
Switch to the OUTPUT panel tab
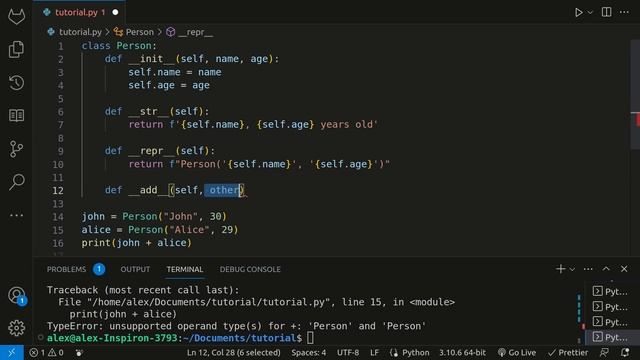pyautogui.click(x=135, y=269)
